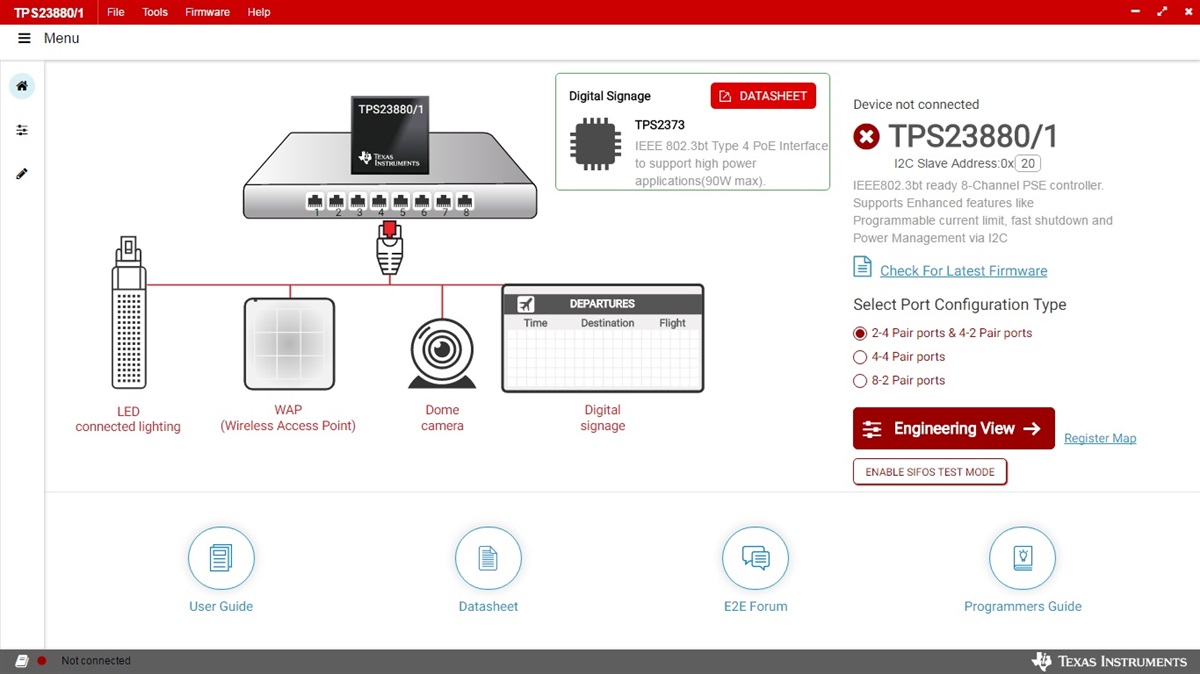Edit the I2C Slave Address field
Screen dimensions: 1200x674
coord(1029,163)
